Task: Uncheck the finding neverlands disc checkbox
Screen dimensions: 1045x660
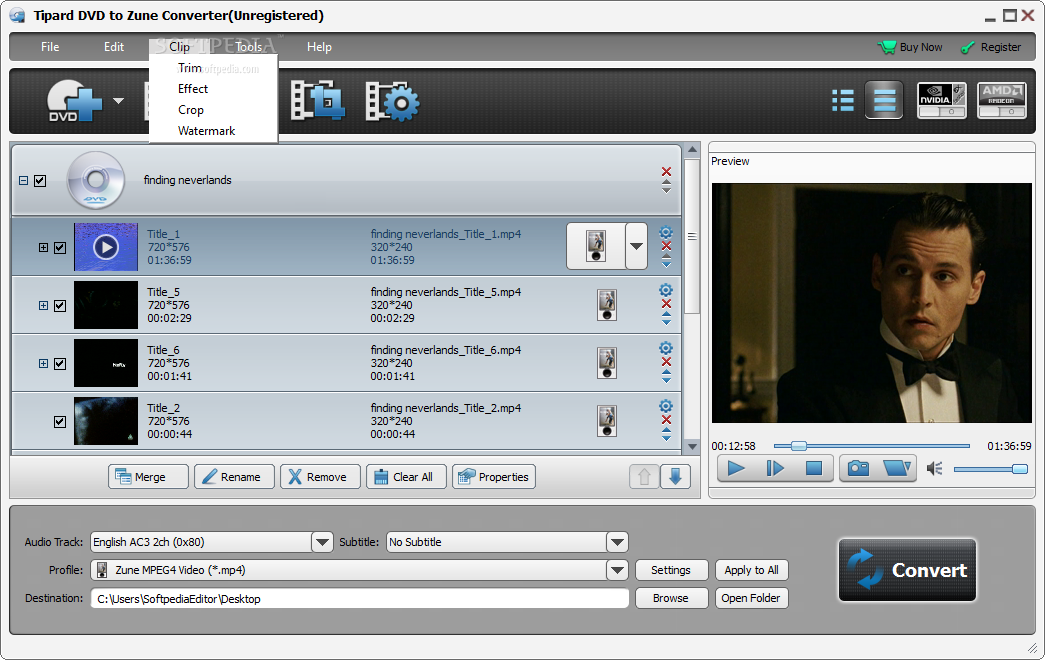Action: pyautogui.click(x=40, y=181)
